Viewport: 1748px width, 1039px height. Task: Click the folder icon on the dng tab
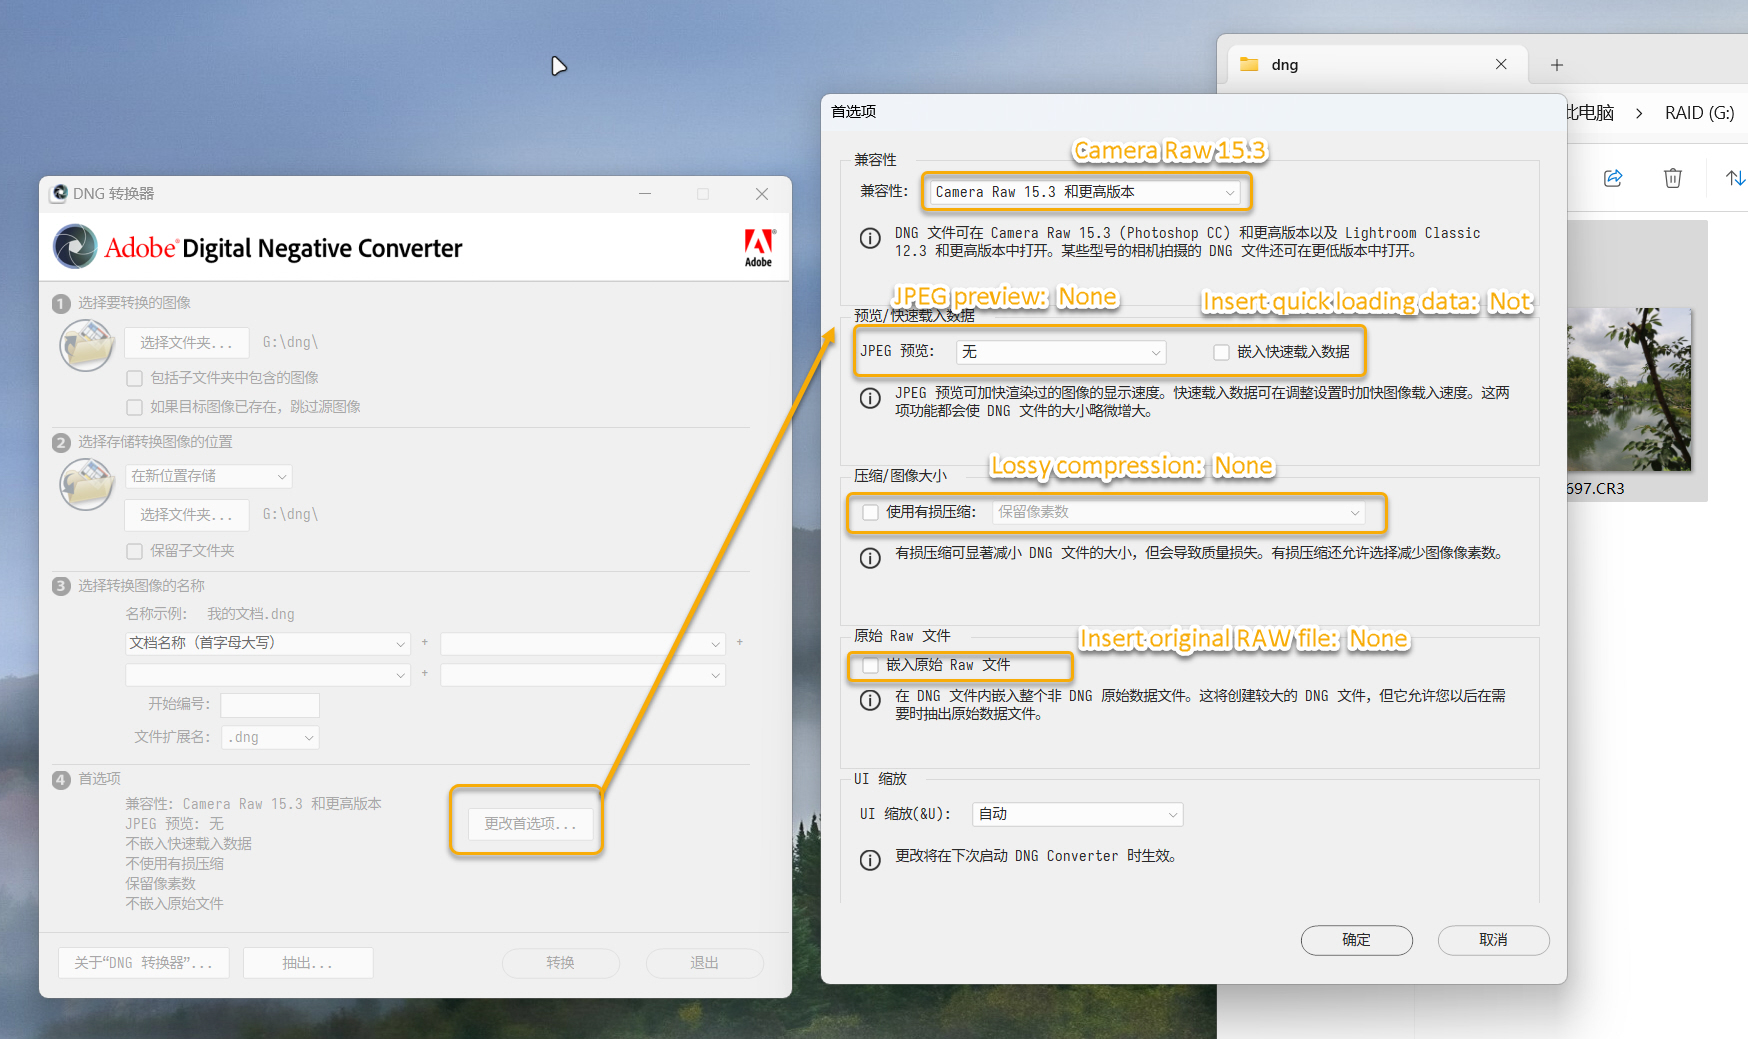(1249, 64)
